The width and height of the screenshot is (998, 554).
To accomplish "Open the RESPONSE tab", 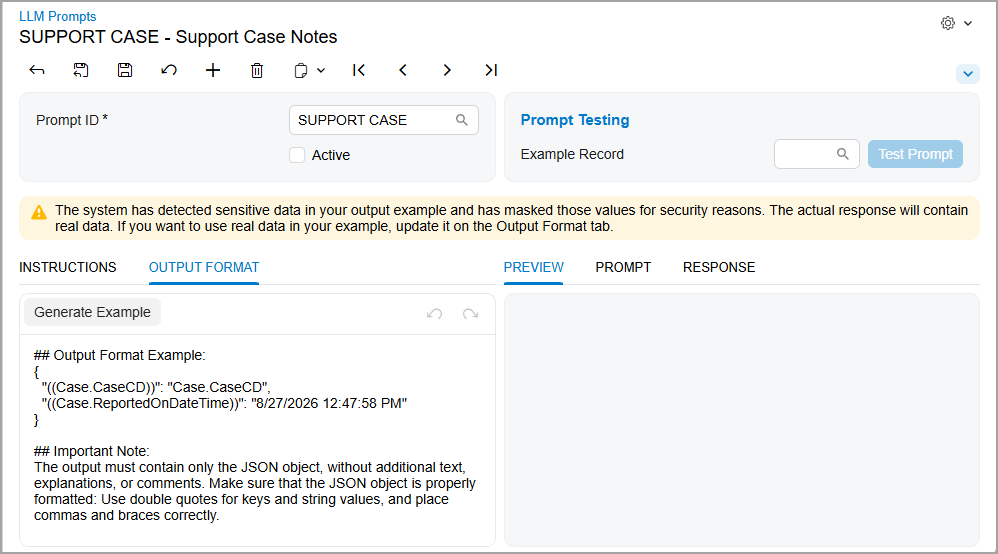I will 719,267.
